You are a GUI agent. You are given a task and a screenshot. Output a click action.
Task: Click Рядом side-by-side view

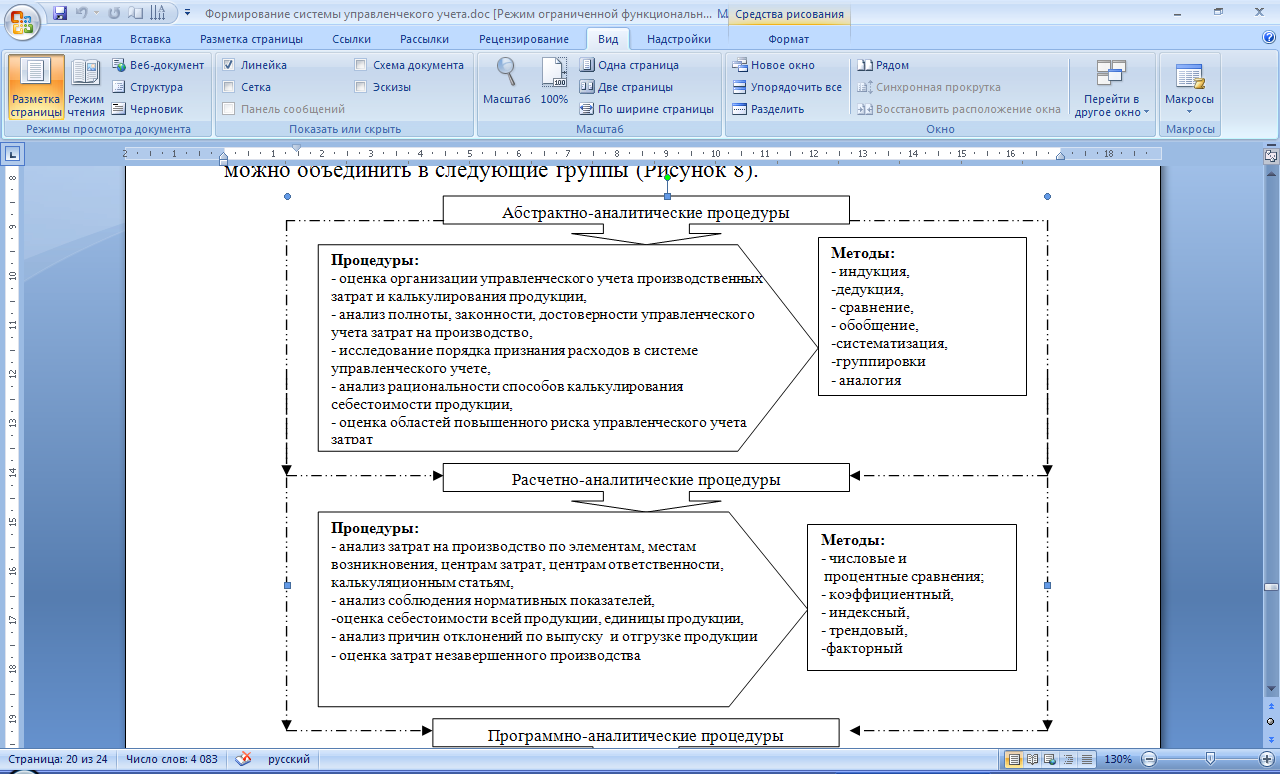883,65
